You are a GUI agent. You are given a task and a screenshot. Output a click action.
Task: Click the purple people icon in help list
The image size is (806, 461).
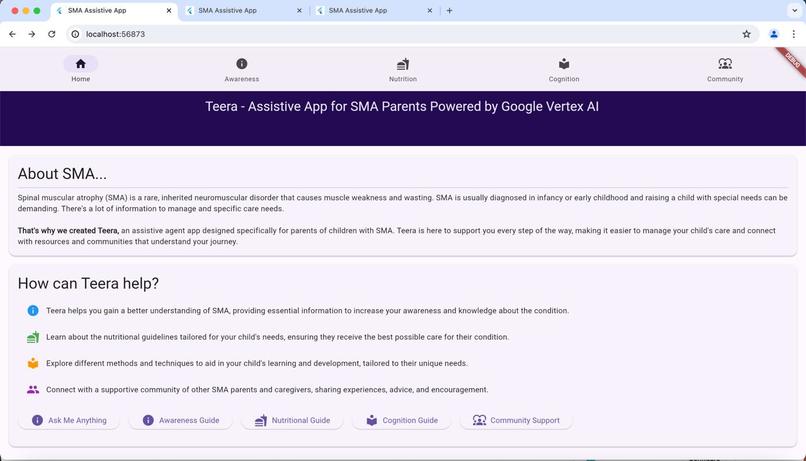[33, 390]
